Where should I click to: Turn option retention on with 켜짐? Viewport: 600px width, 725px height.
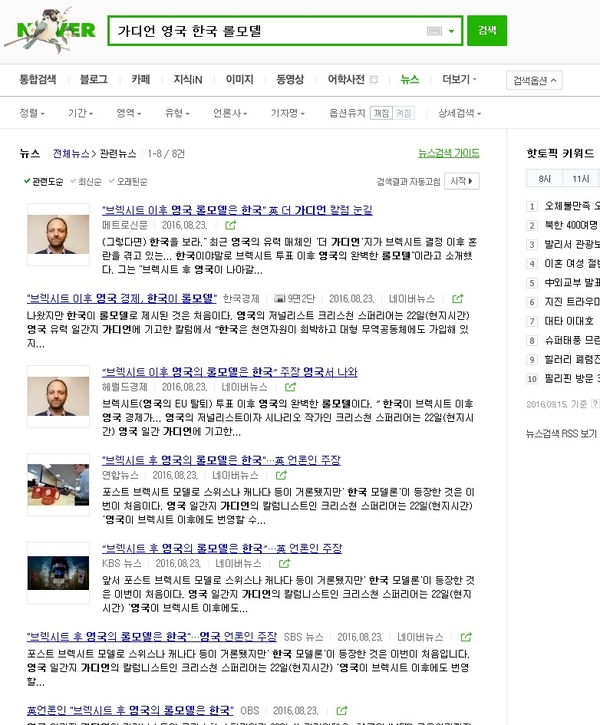pyautogui.click(x=404, y=113)
